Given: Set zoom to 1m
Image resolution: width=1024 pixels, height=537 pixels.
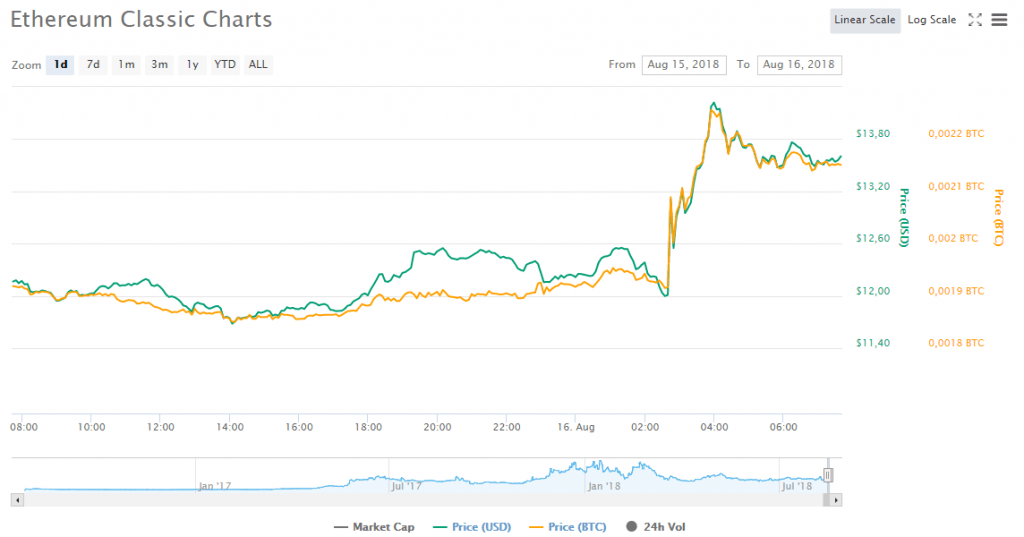Looking at the screenshot, I should tap(126, 65).
